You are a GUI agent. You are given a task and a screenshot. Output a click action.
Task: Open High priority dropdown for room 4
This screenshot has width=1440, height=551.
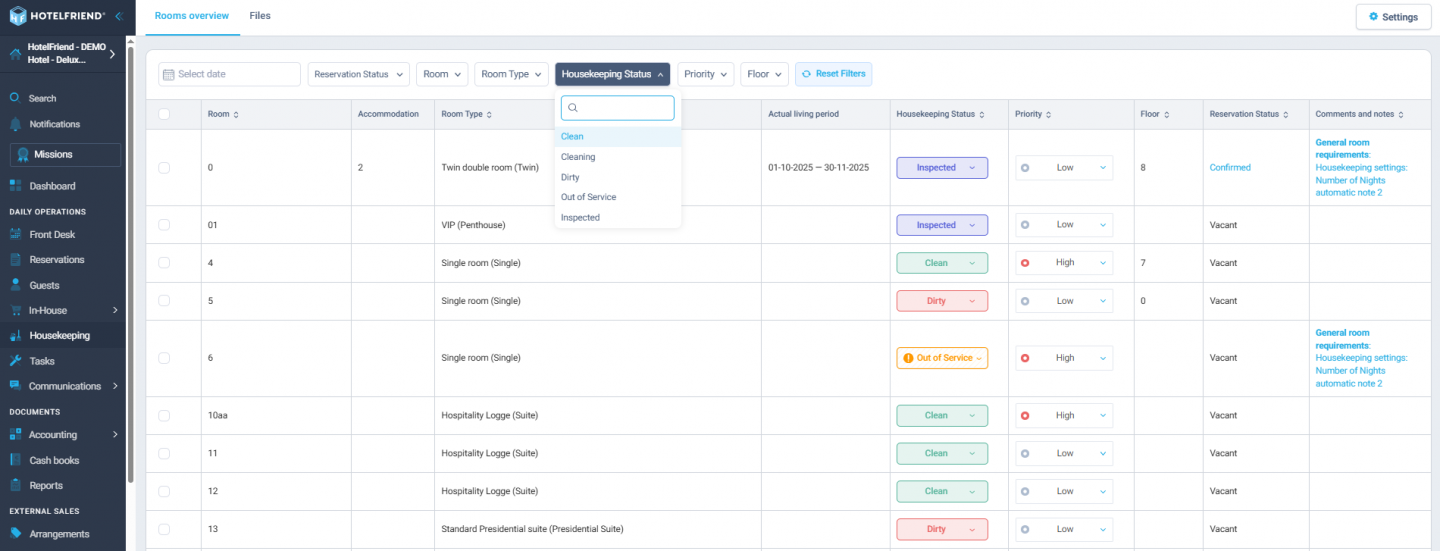point(1064,263)
